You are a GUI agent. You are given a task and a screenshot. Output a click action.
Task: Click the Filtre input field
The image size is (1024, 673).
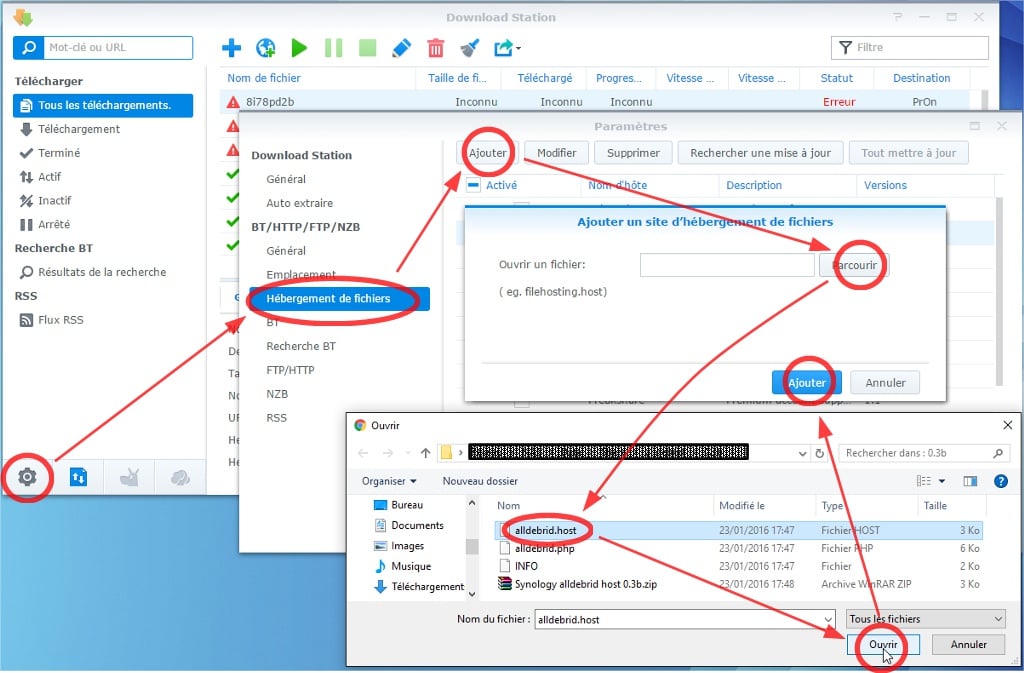[910, 48]
